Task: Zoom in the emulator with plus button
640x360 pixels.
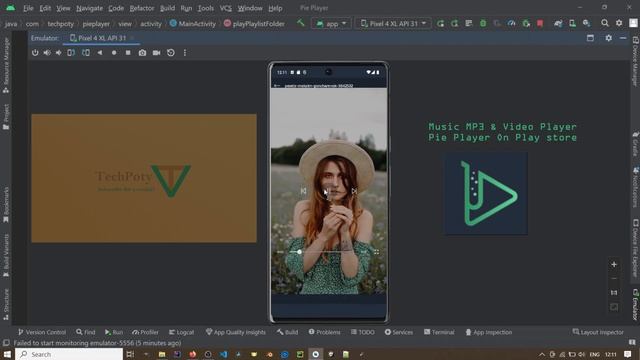Action: (614, 264)
